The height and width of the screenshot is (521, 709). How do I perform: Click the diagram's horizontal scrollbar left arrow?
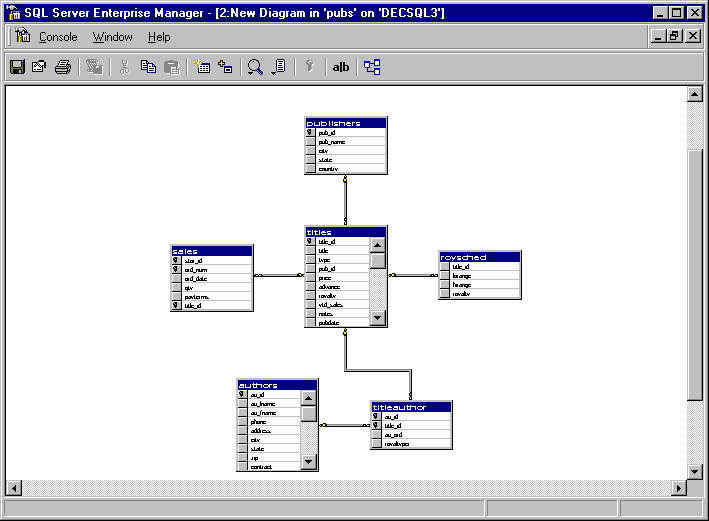click(14, 488)
